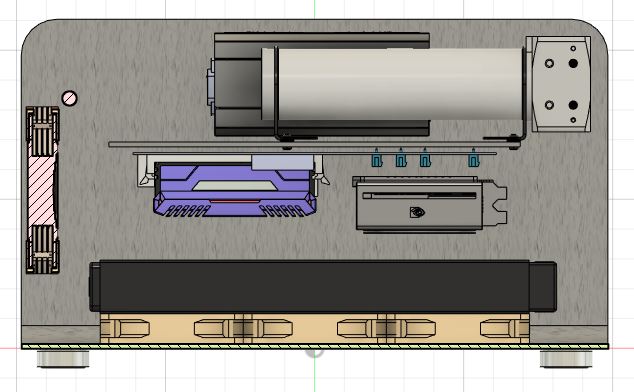This screenshot has height=392, width=634.
Task: Click the round slotted screw head
Action: pos(70,98)
